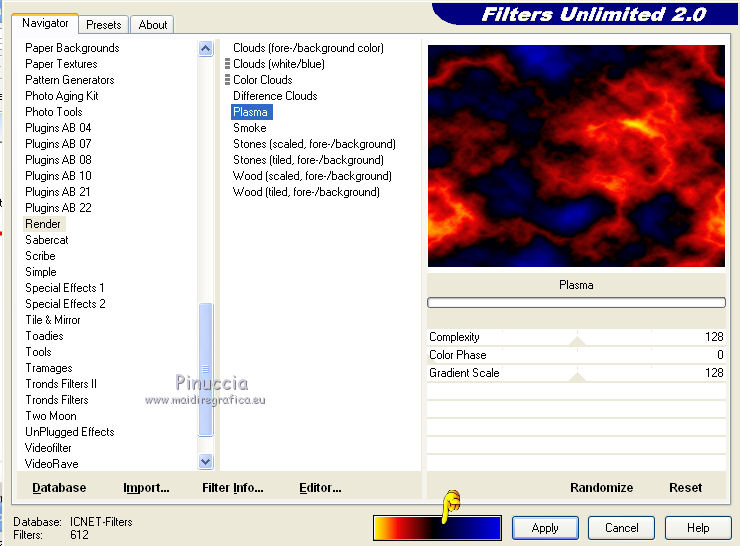Open the Editor... button
Screen dimensions: 740x546
coord(320,487)
